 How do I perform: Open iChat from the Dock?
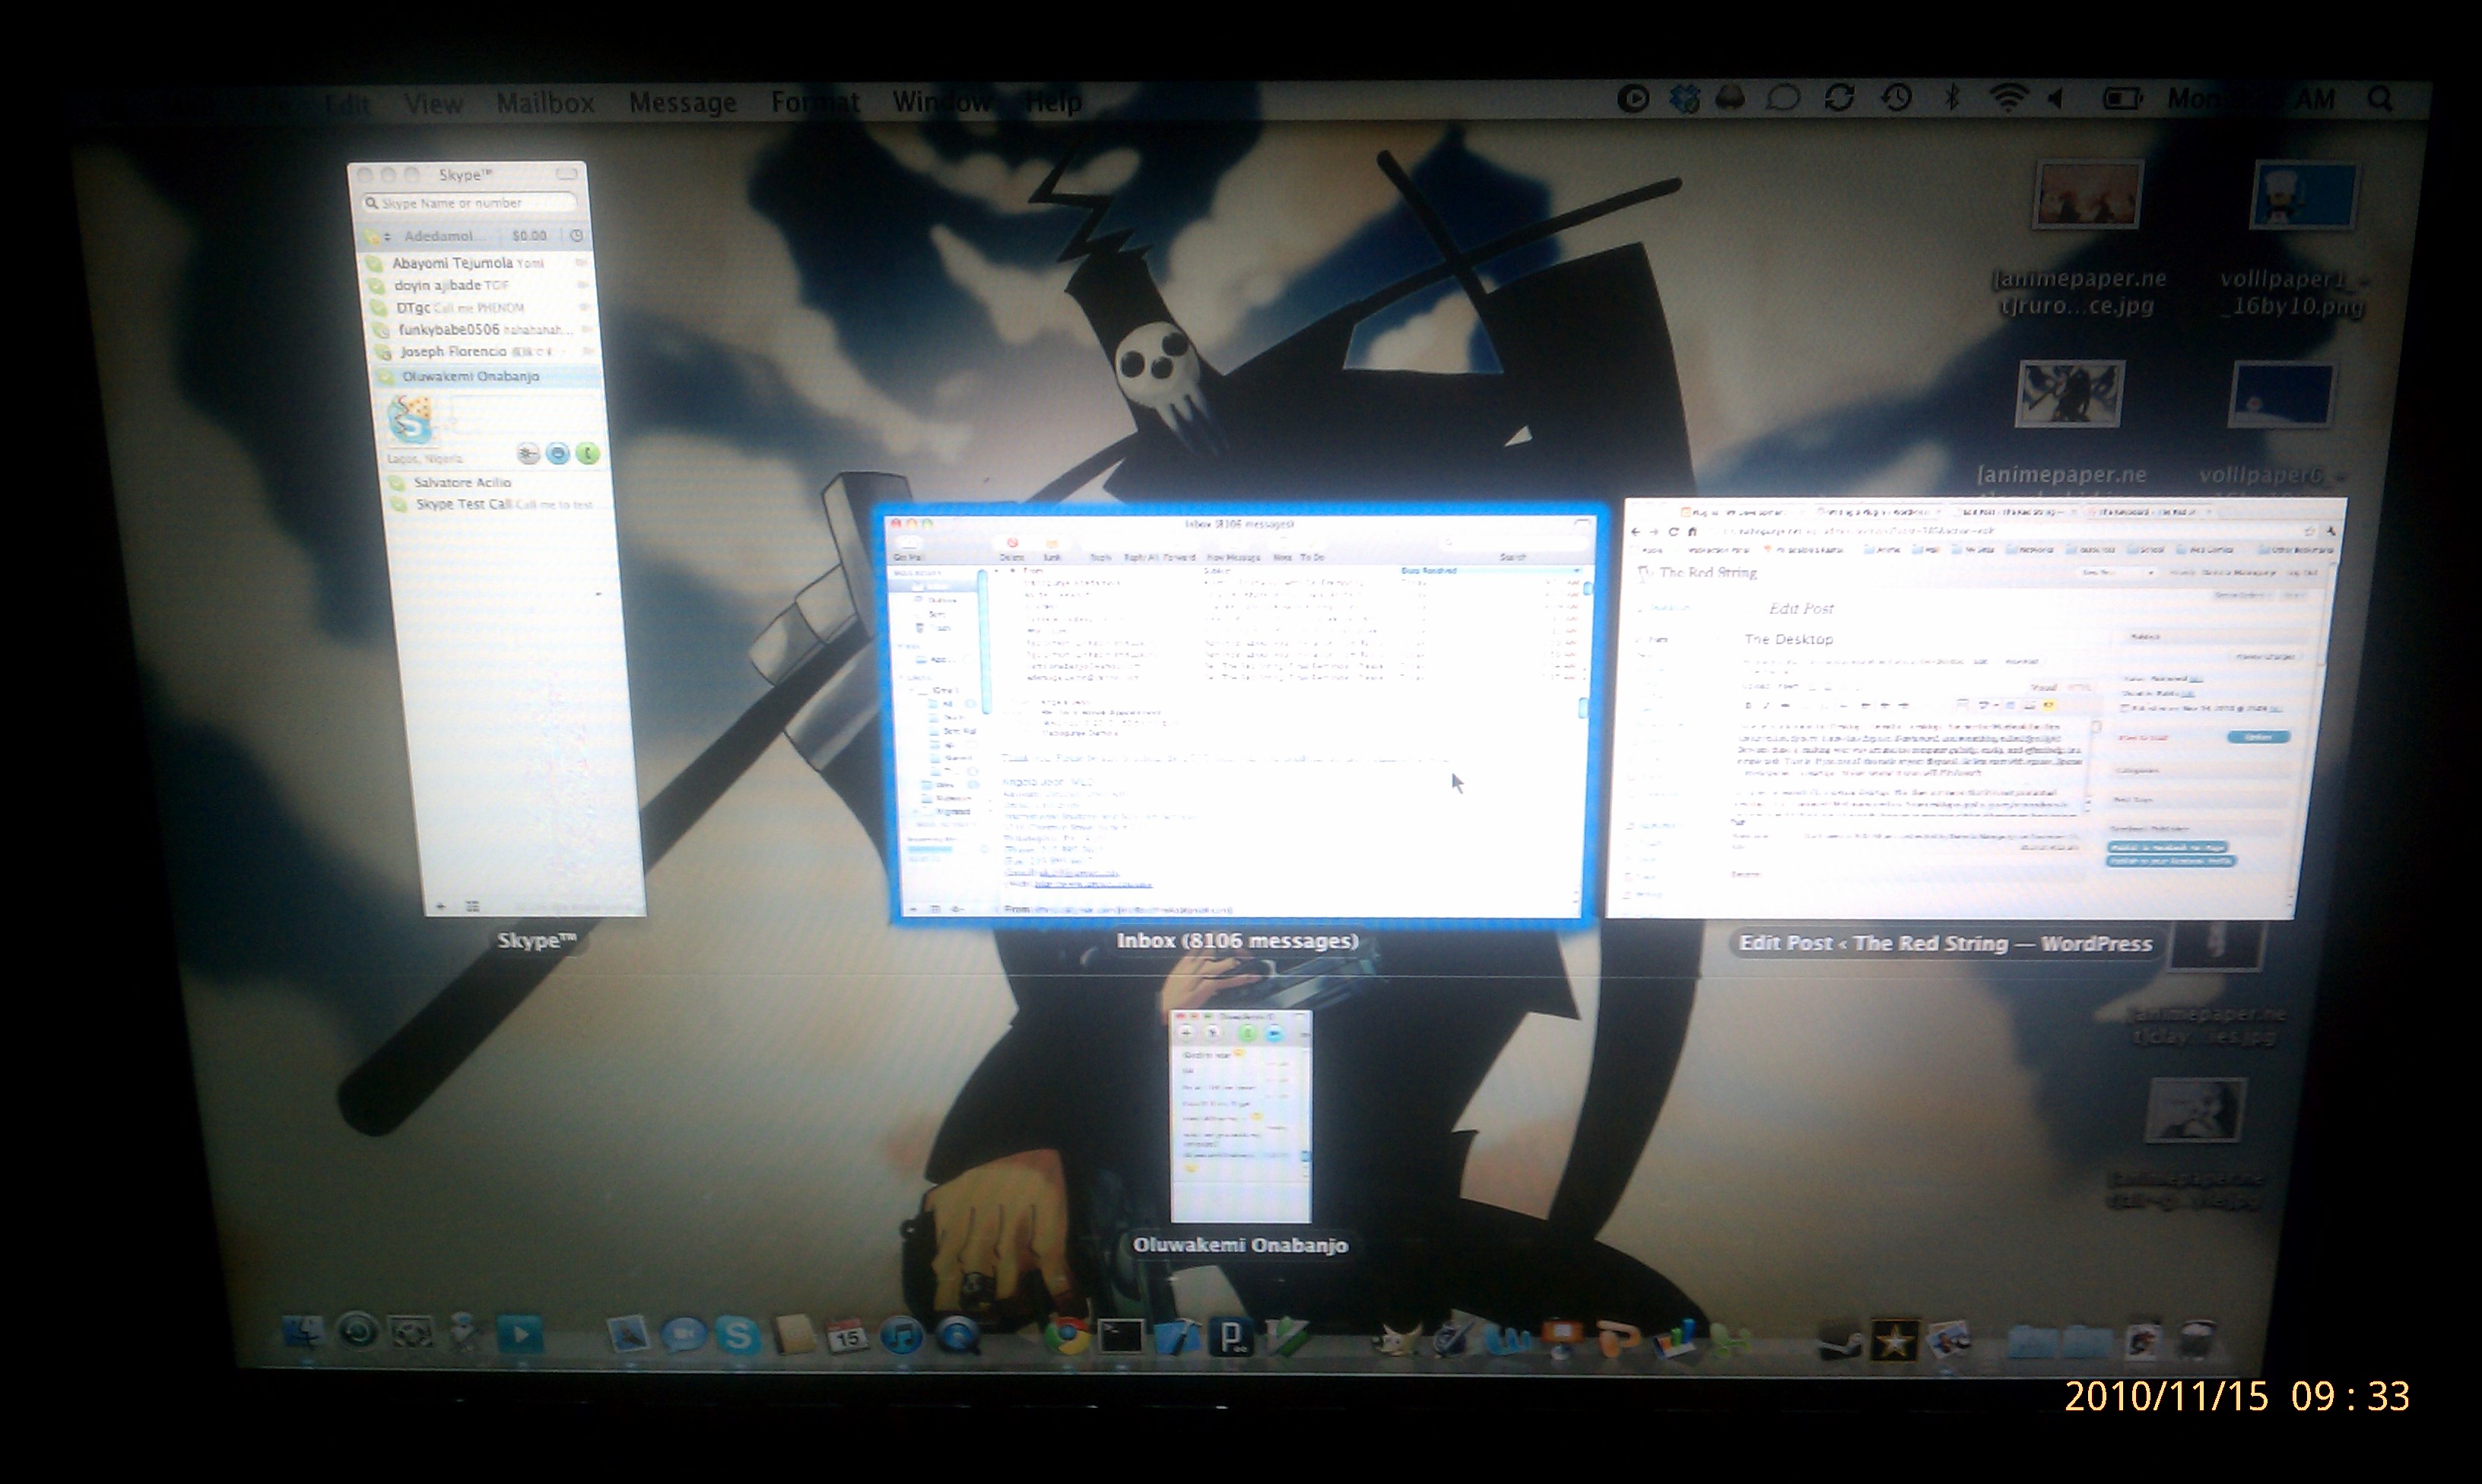click(x=684, y=1335)
